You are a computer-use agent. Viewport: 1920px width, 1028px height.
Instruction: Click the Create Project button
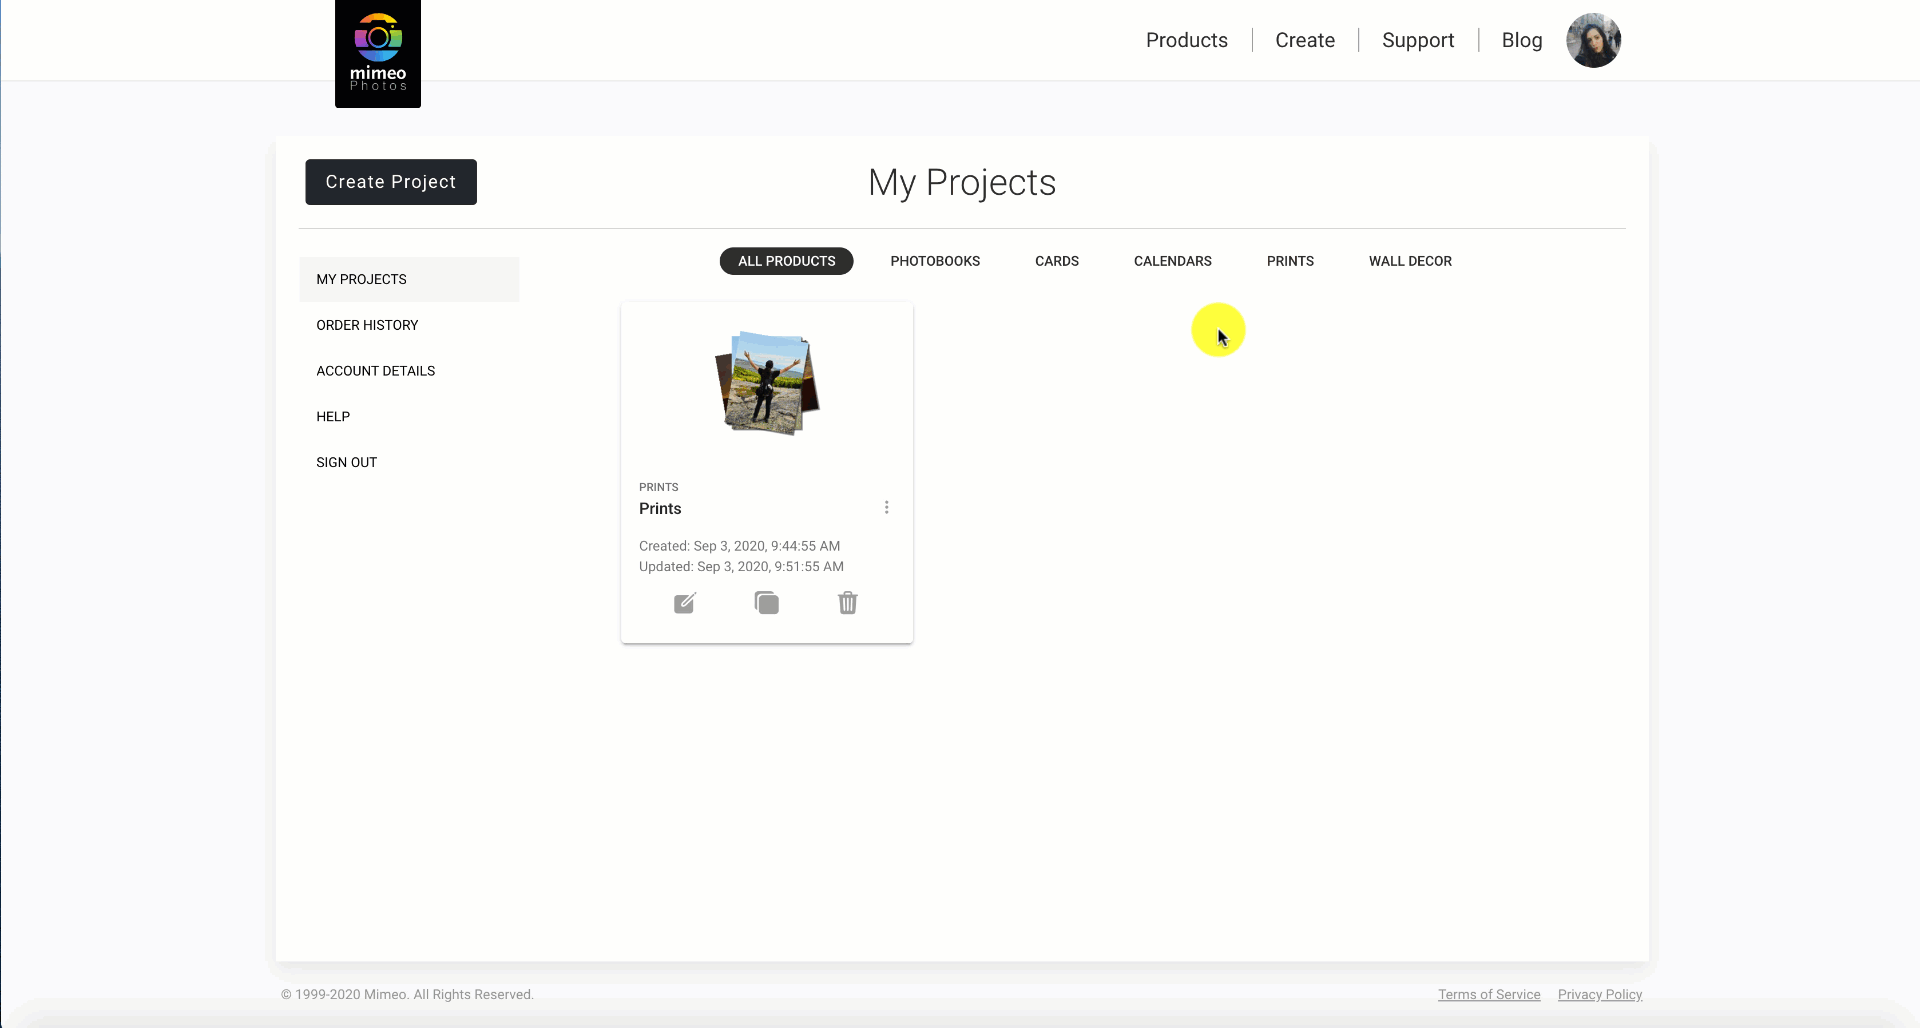click(391, 182)
